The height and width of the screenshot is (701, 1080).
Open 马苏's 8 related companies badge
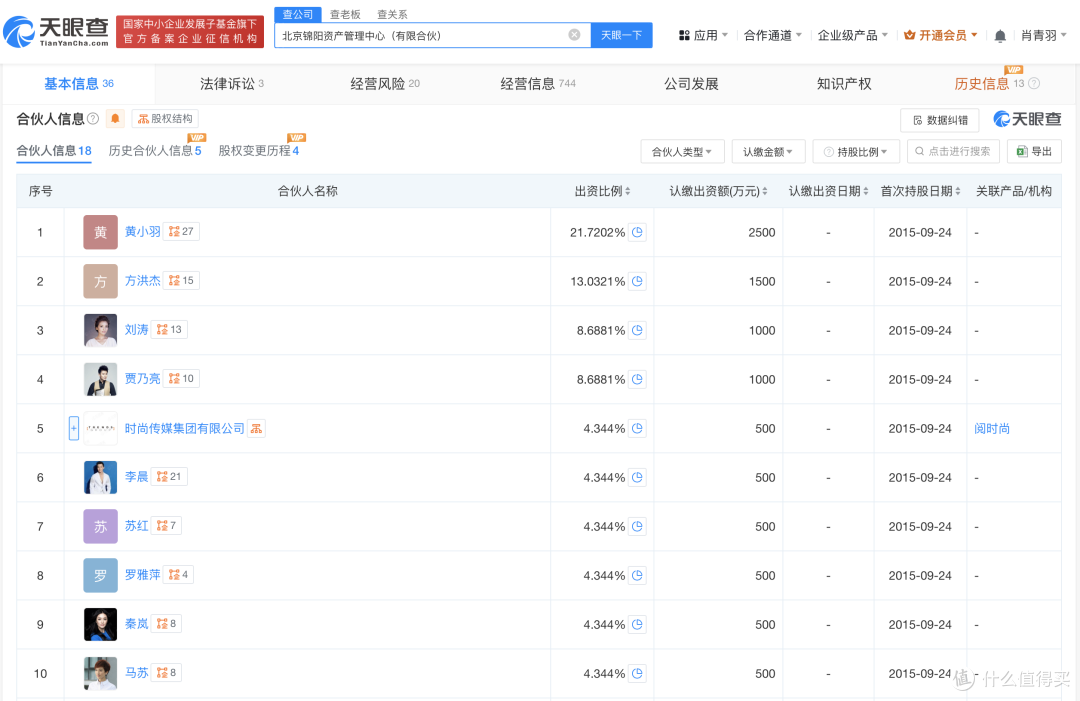point(167,672)
